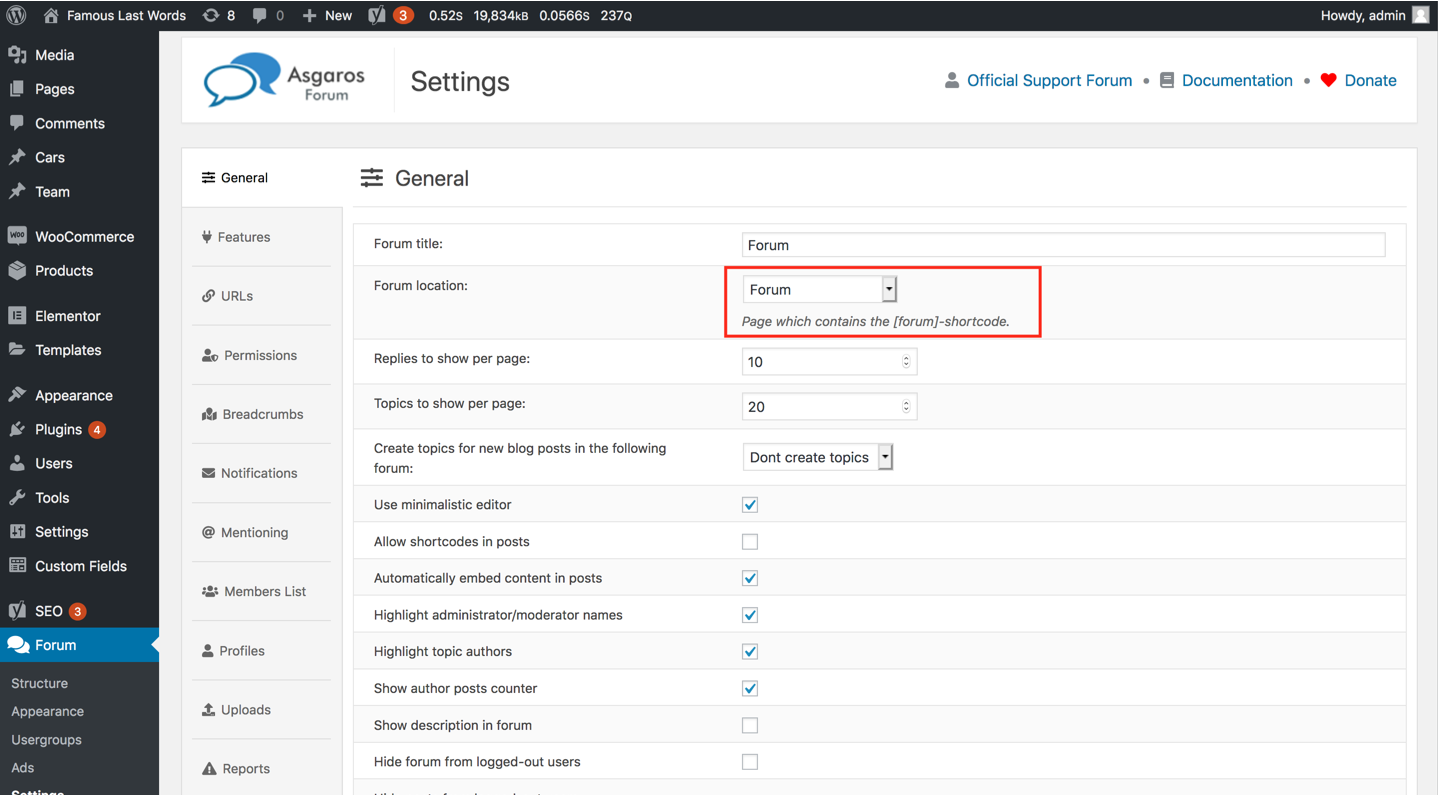Open the Permissions settings section
The width and height of the screenshot is (1439, 795).
coord(257,355)
